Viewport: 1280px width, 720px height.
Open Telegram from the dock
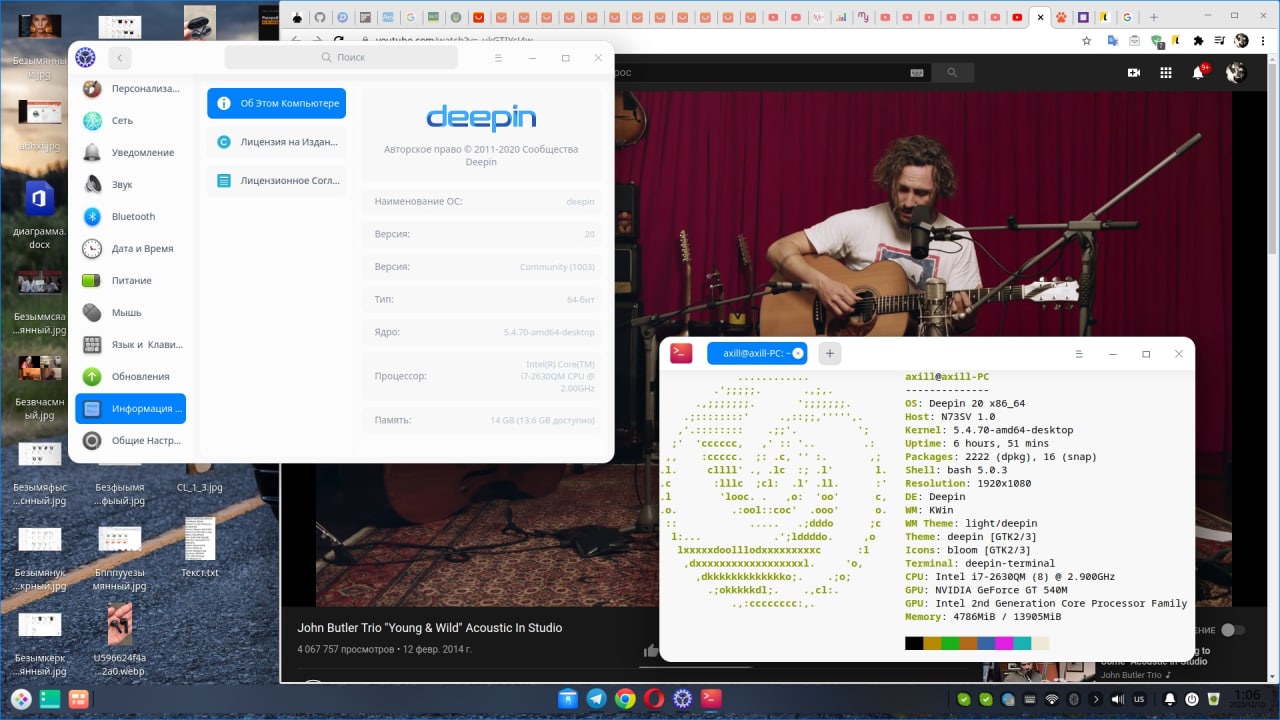(596, 699)
